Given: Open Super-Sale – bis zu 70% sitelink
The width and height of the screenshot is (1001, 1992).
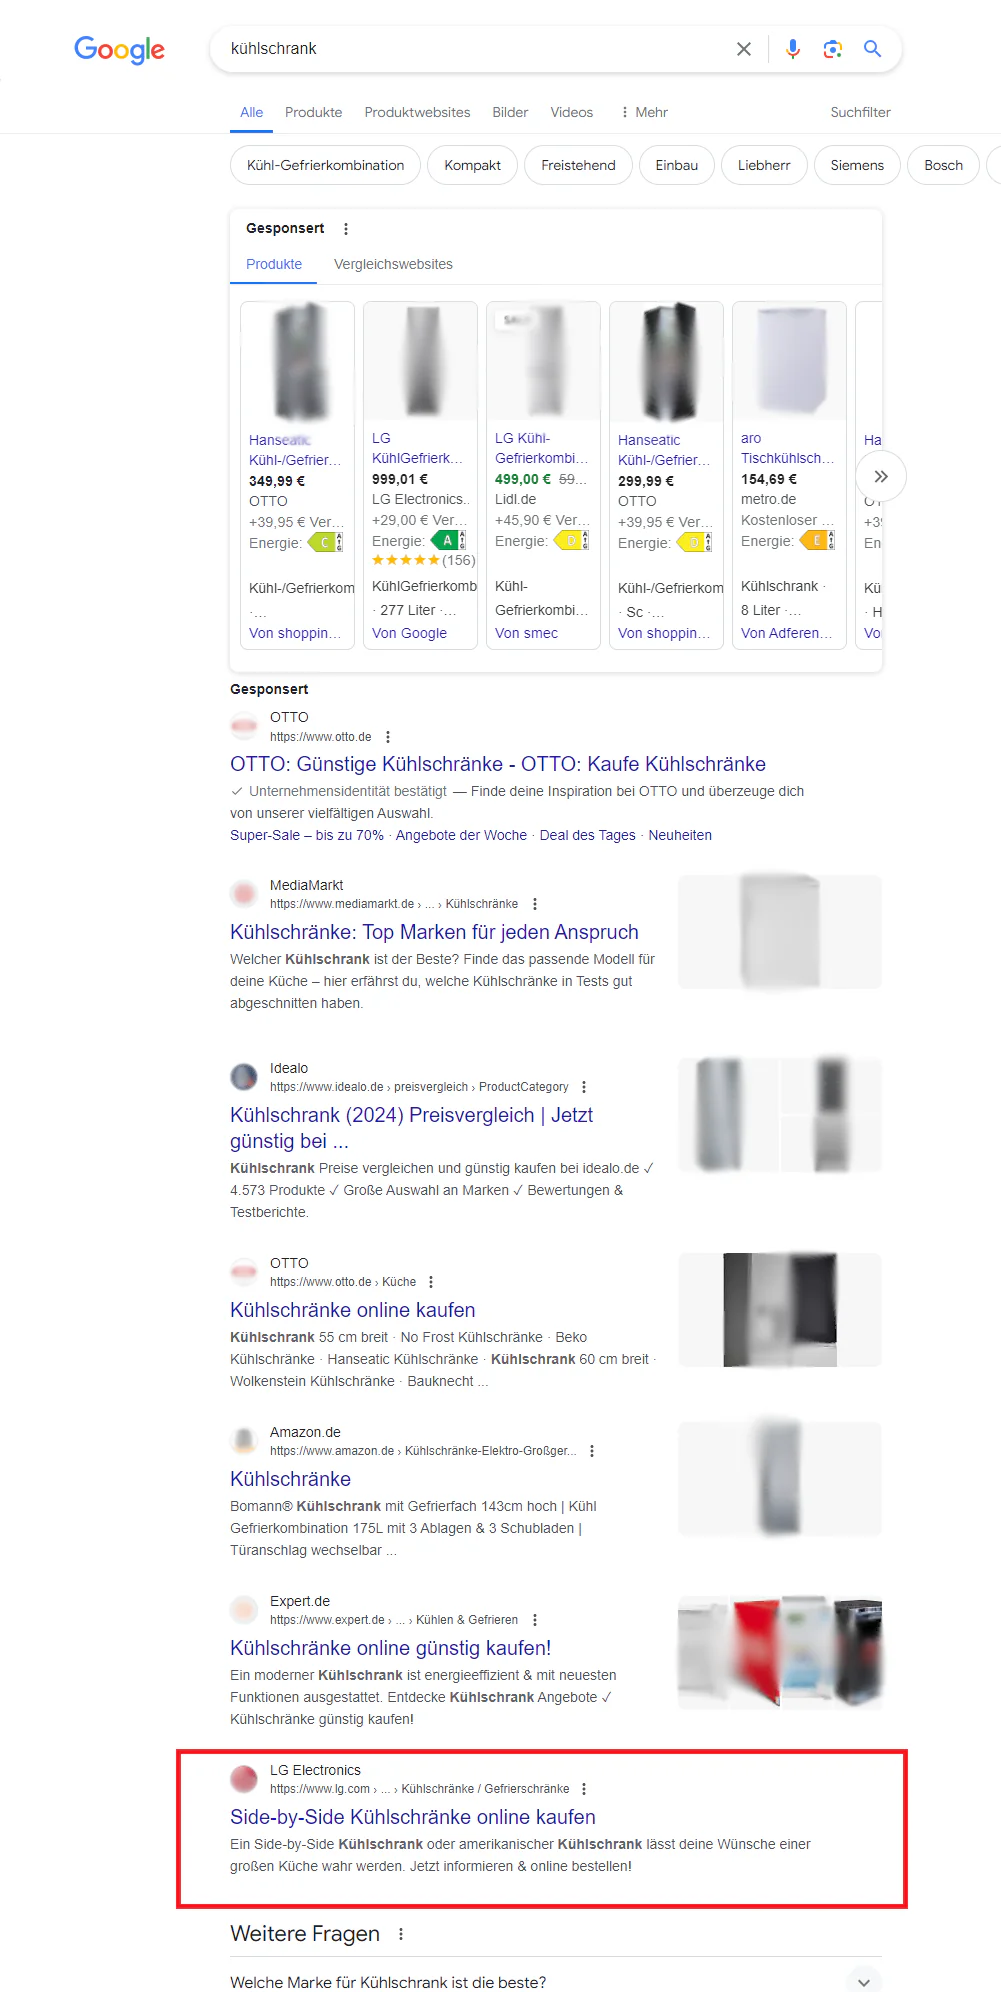Looking at the screenshot, I should coord(307,835).
